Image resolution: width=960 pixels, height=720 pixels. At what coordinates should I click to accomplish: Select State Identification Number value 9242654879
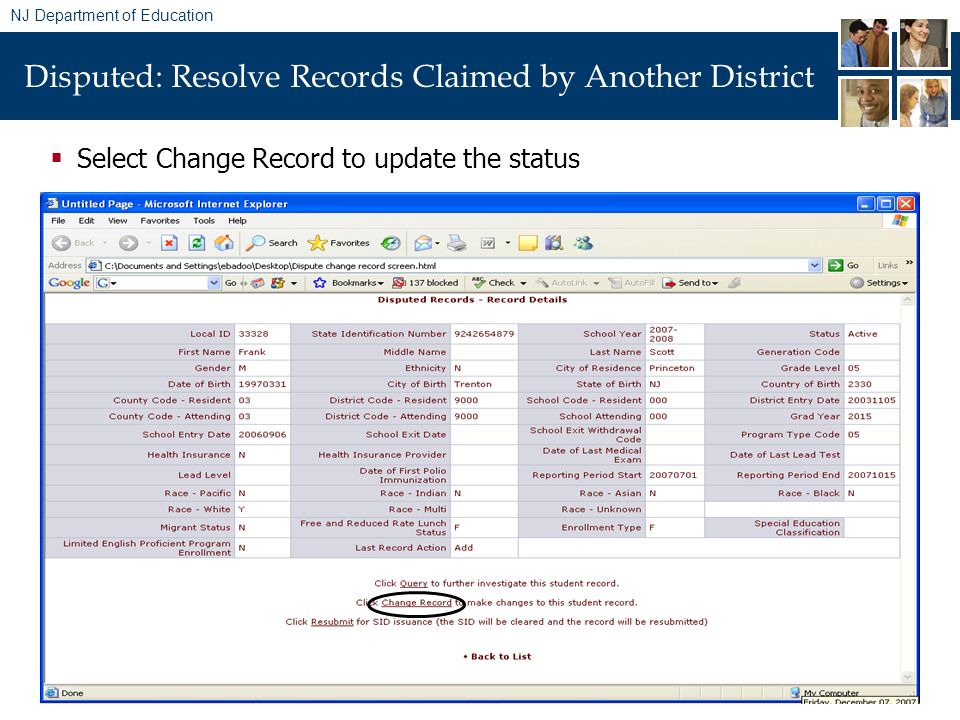(484, 334)
